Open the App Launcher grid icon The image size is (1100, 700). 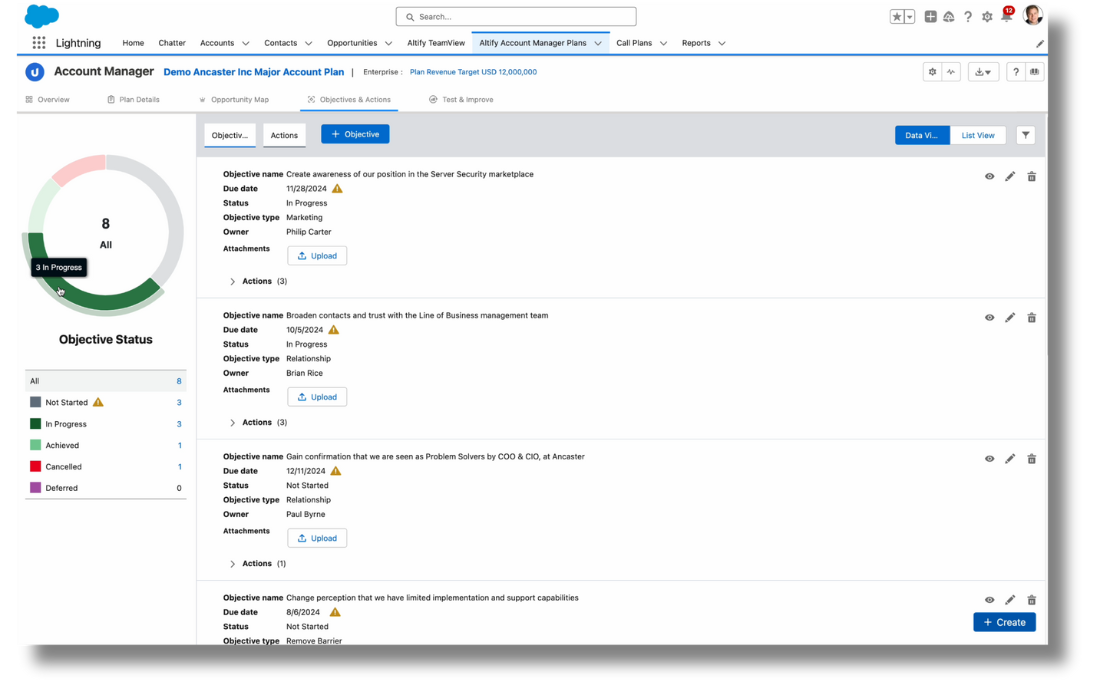(x=39, y=43)
